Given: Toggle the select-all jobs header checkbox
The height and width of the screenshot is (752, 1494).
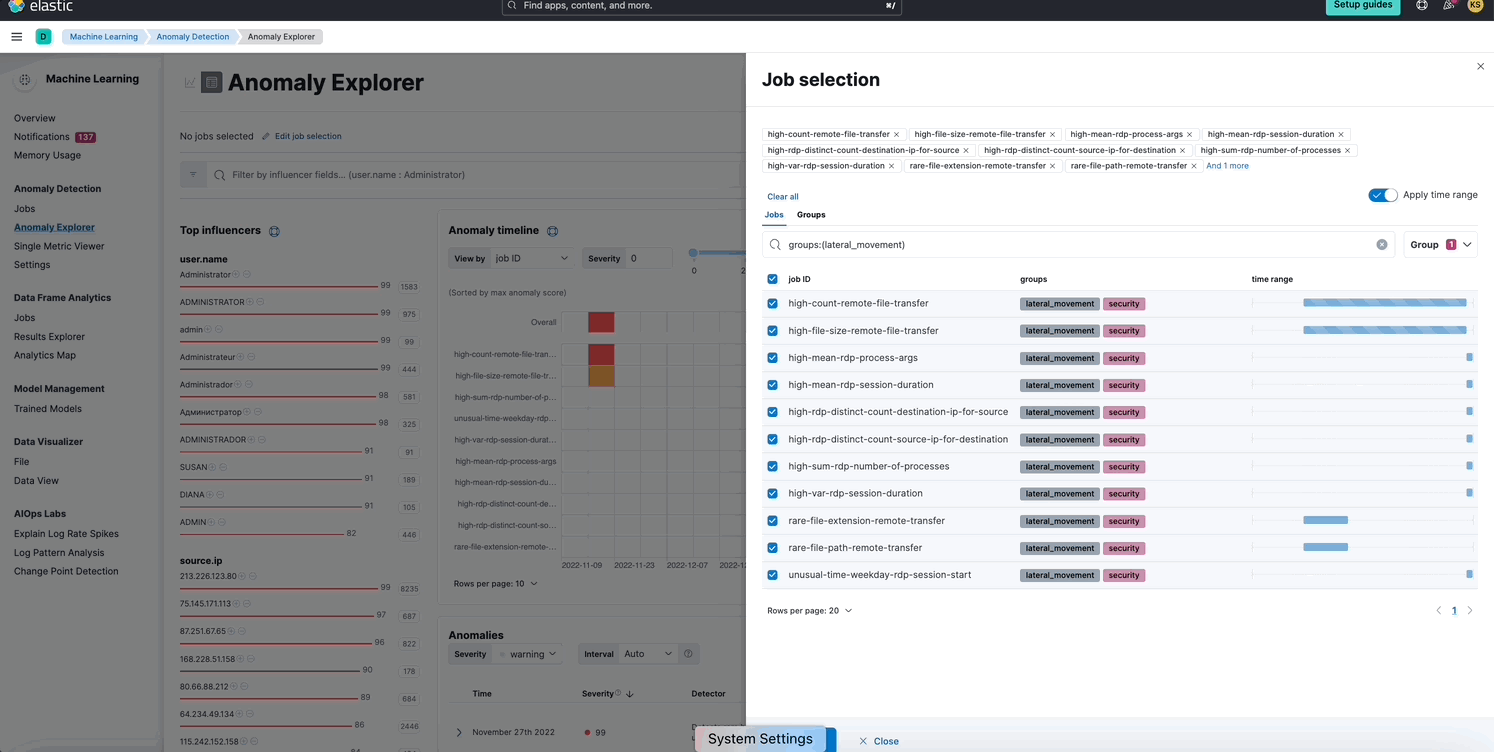Looking at the screenshot, I should [772, 280].
